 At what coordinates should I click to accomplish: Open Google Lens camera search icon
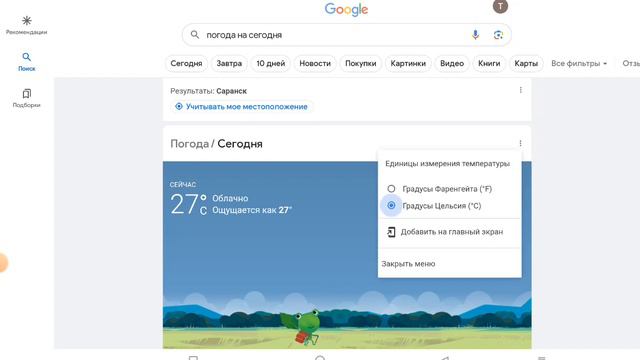[x=498, y=35]
